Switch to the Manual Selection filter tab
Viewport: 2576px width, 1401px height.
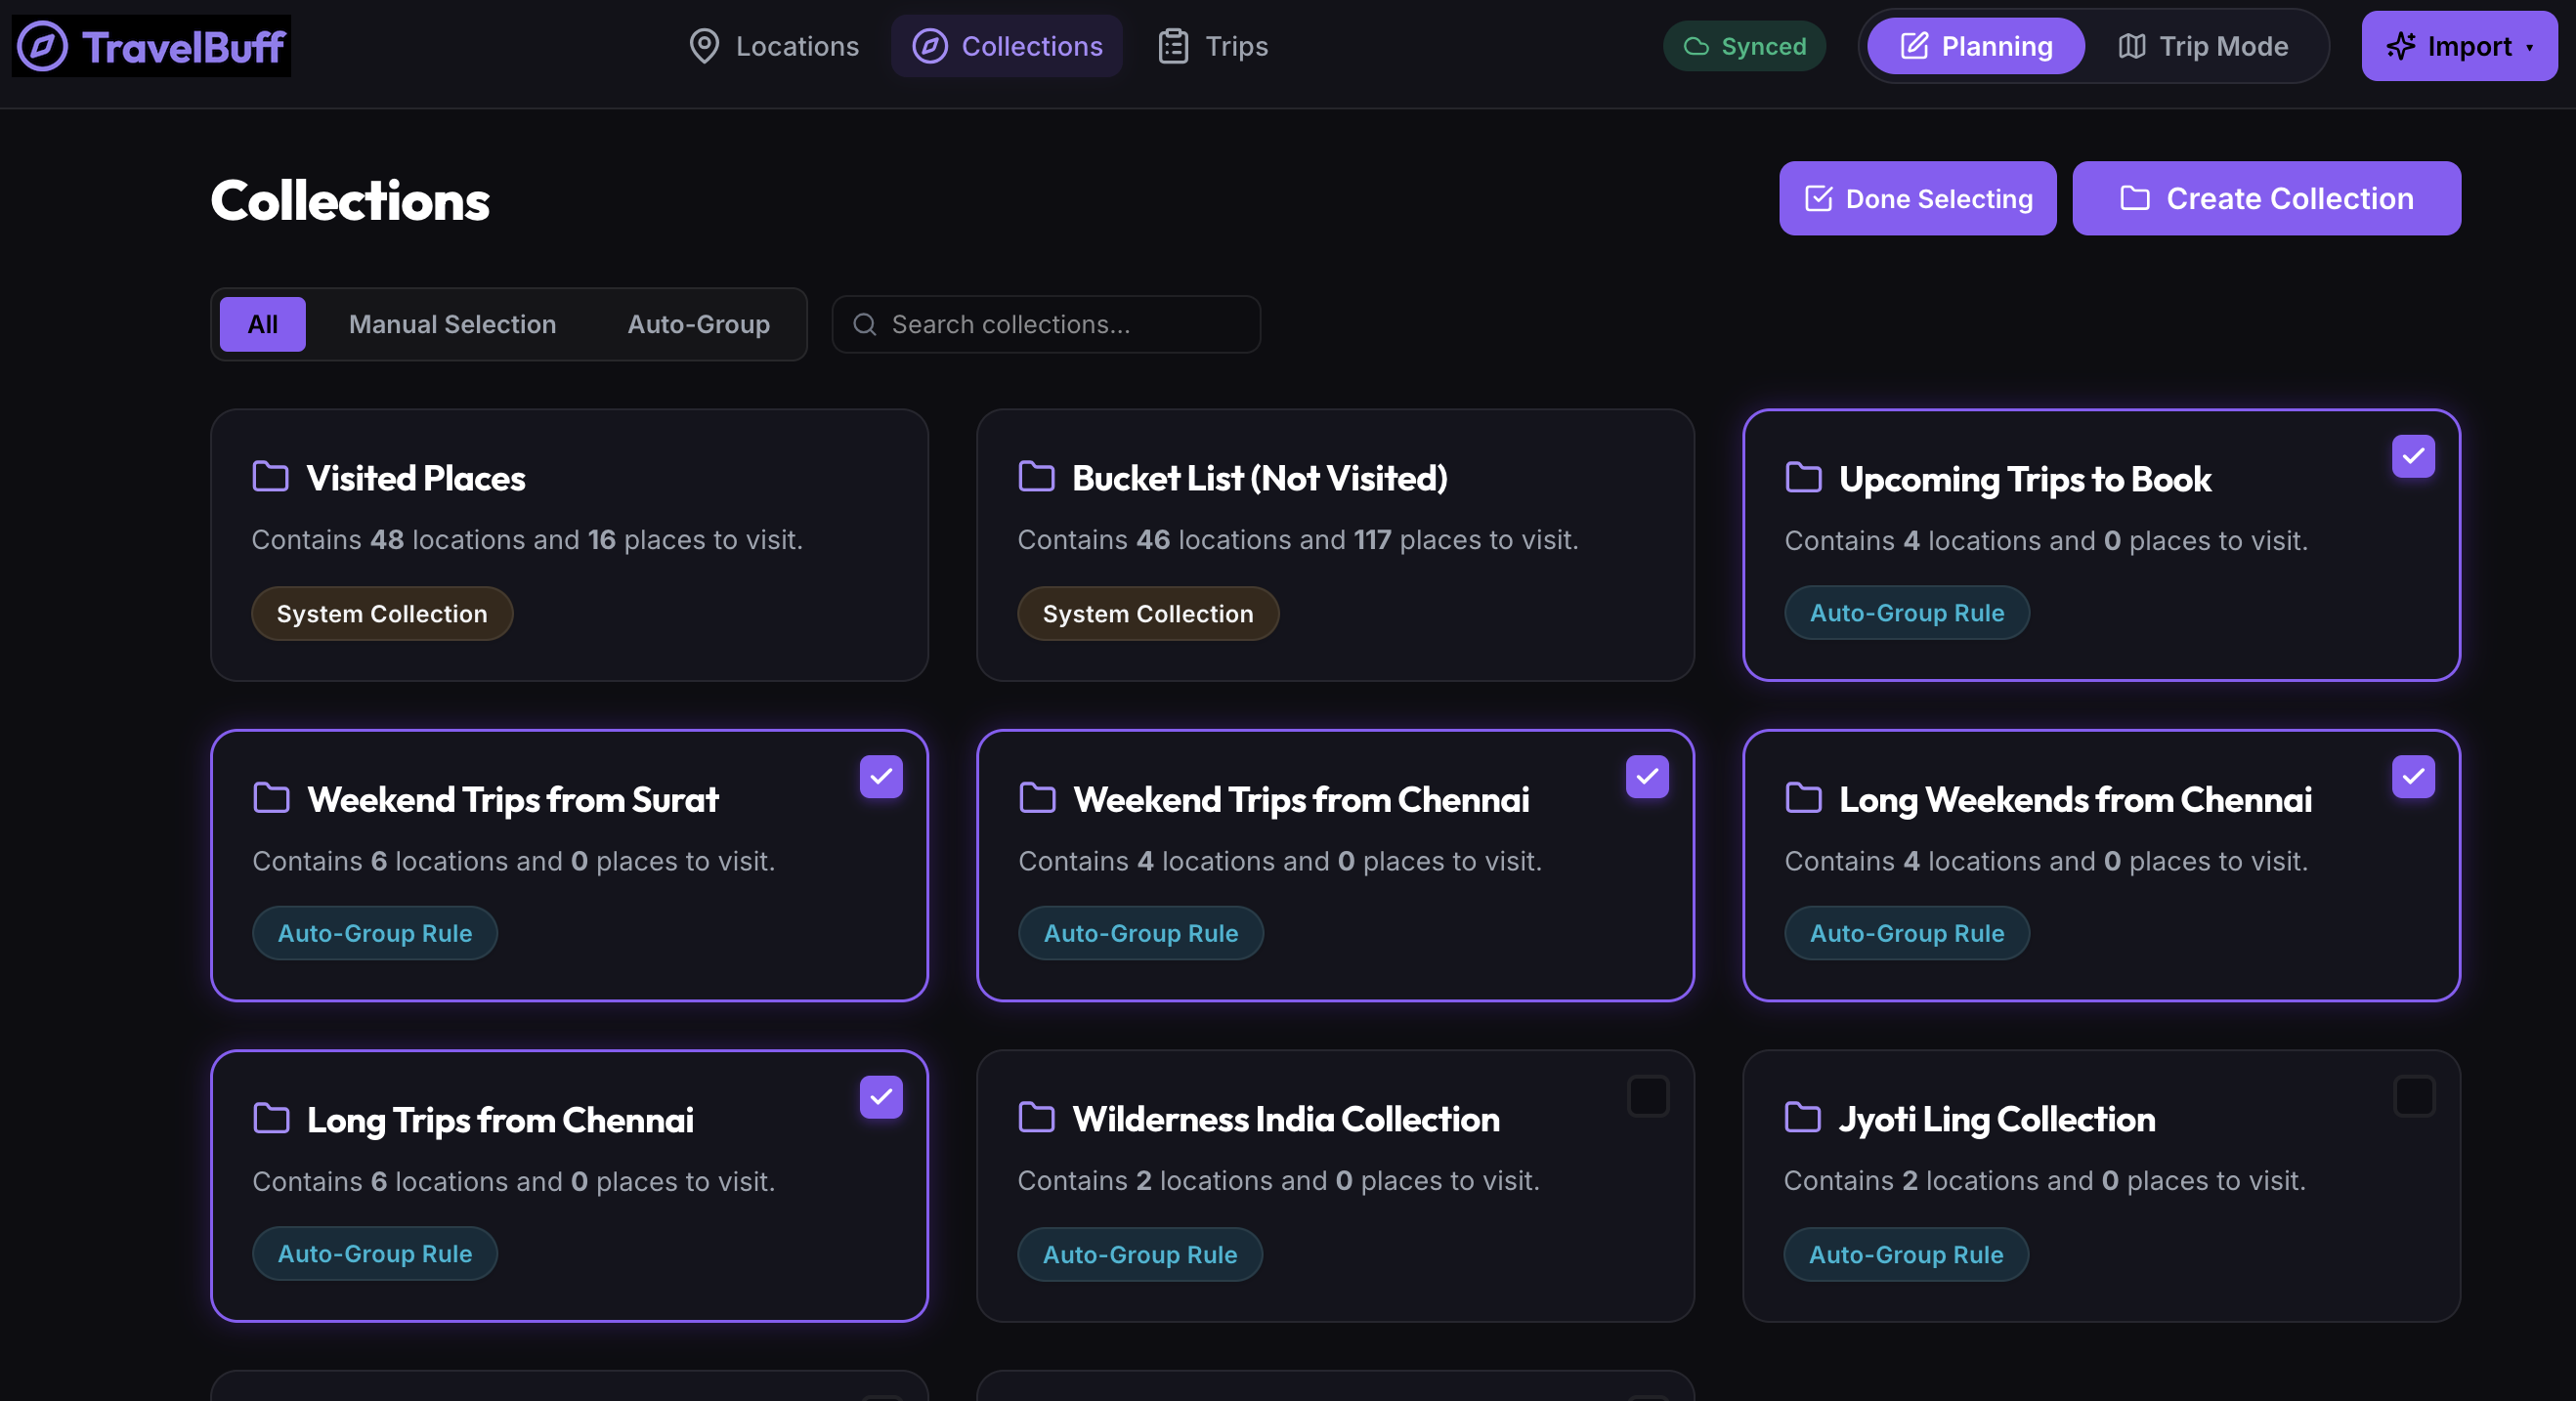(452, 324)
